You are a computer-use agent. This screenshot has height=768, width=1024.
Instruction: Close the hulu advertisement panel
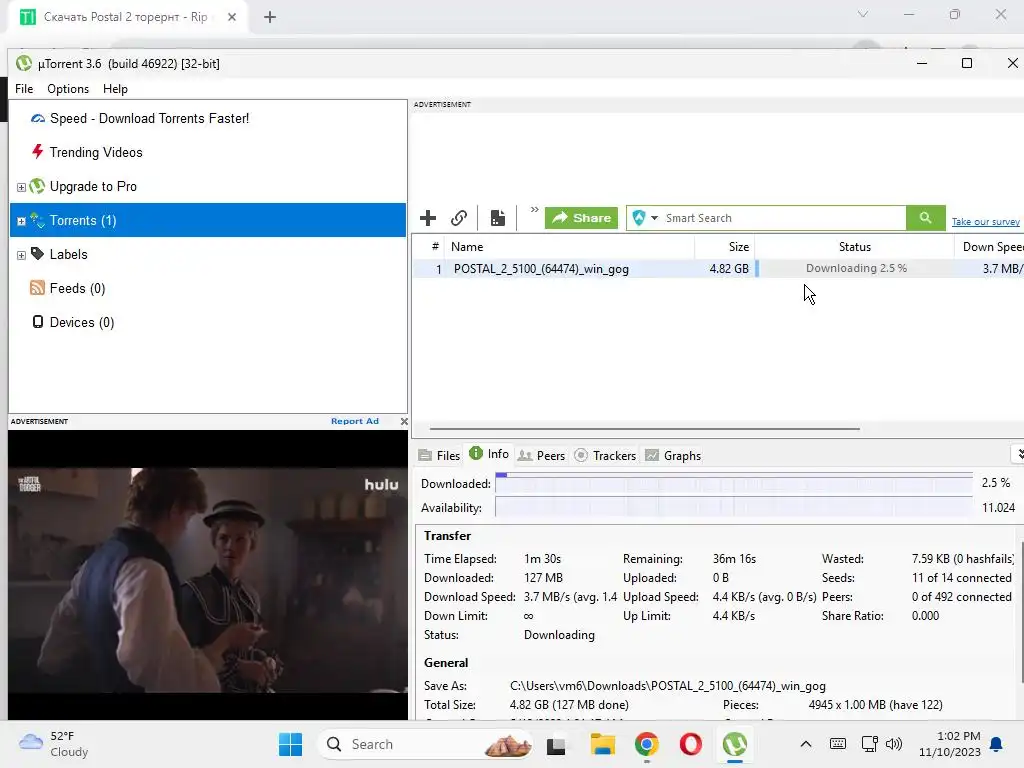[404, 421]
